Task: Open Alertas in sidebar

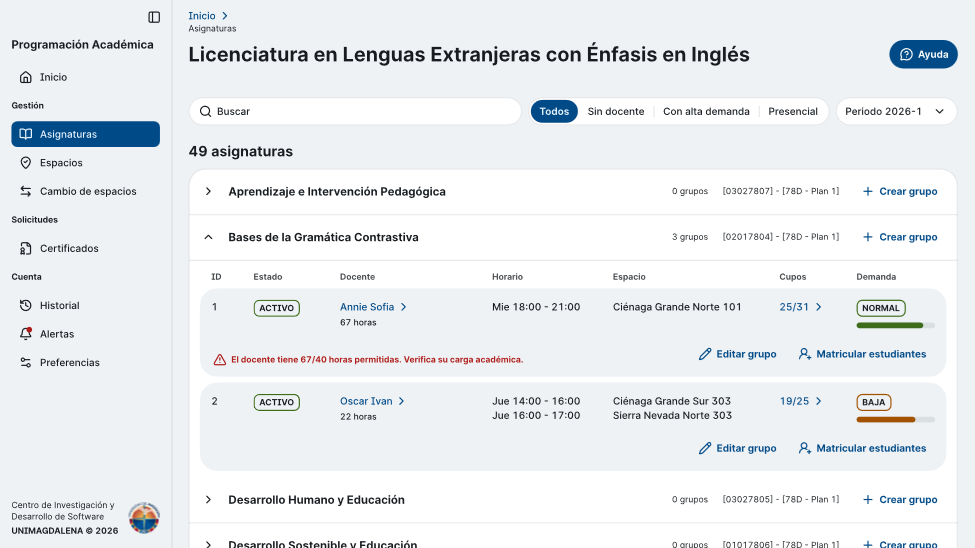Action: tap(85, 334)
